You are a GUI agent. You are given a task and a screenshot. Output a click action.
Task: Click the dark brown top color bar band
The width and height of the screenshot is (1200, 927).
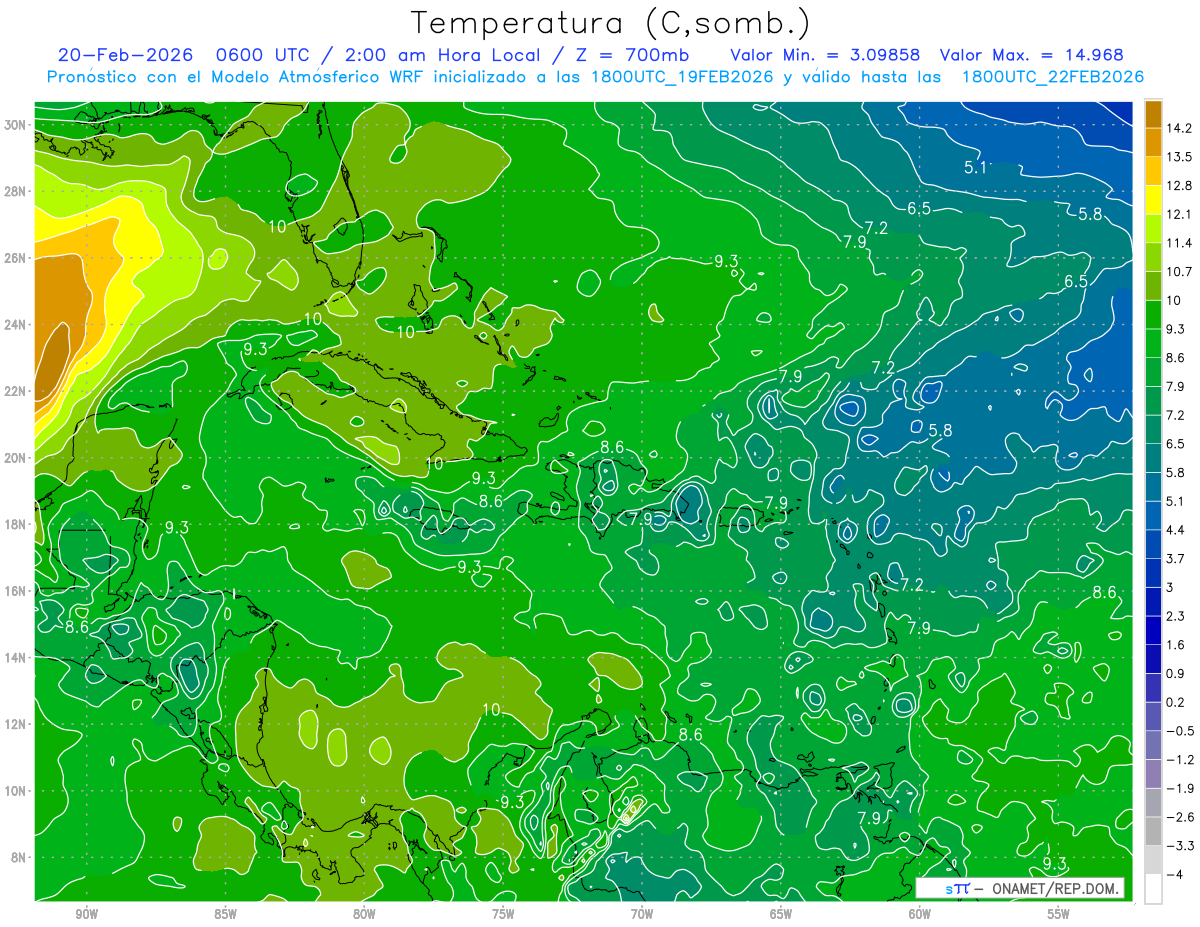pyautogui.click(x=1153, y=113)
